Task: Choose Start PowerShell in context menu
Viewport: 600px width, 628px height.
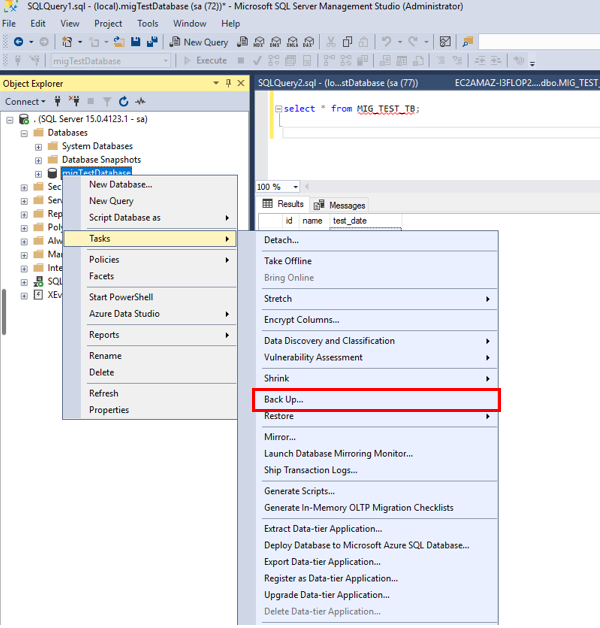Action: click(x=150, y=297)
